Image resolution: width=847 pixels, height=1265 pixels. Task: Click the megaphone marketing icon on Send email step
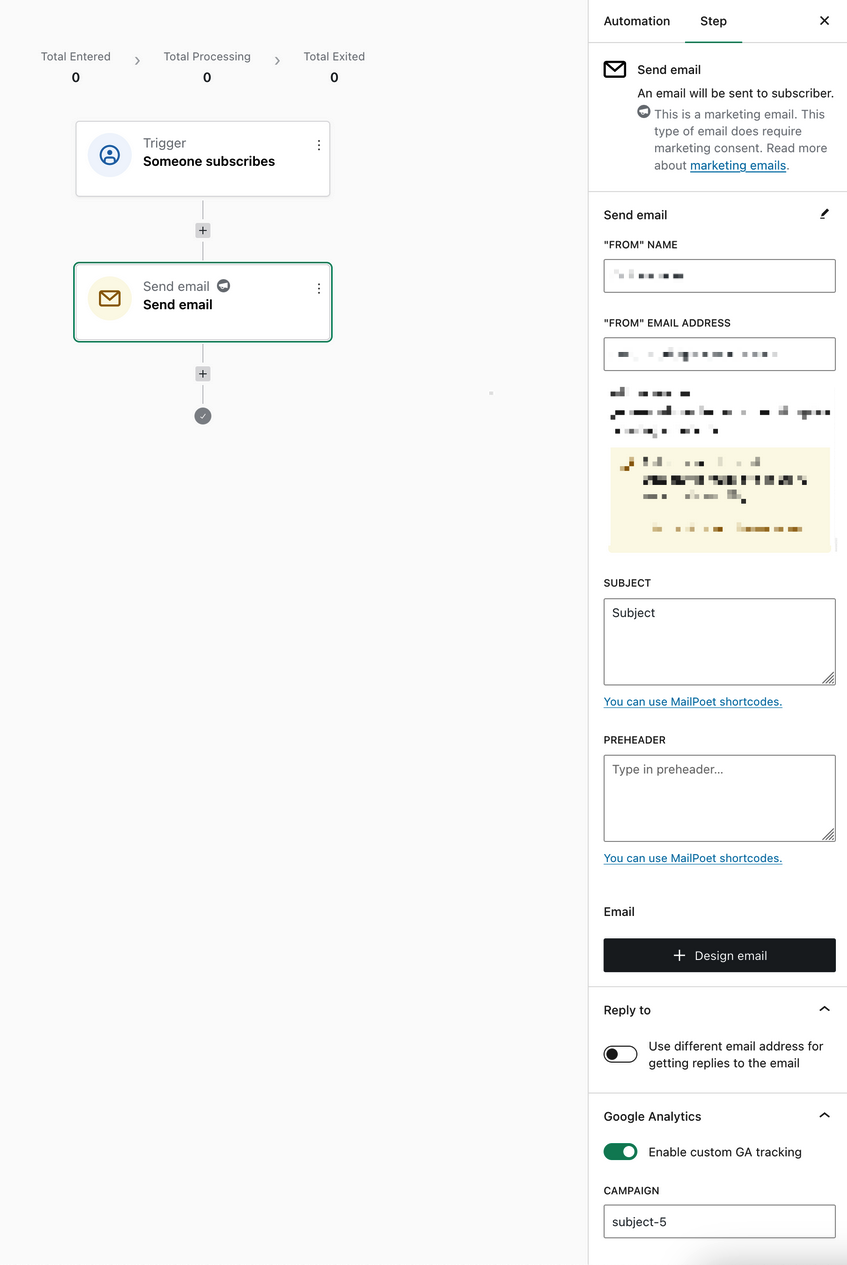224,286
